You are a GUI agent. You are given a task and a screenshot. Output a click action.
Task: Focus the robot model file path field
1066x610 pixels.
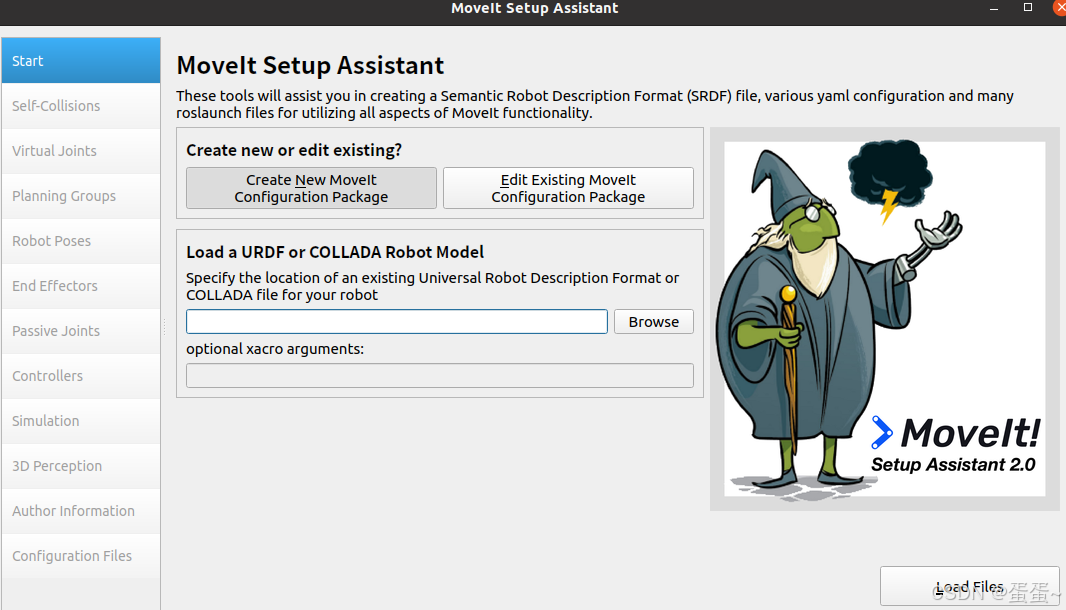(x=397, y=322)
